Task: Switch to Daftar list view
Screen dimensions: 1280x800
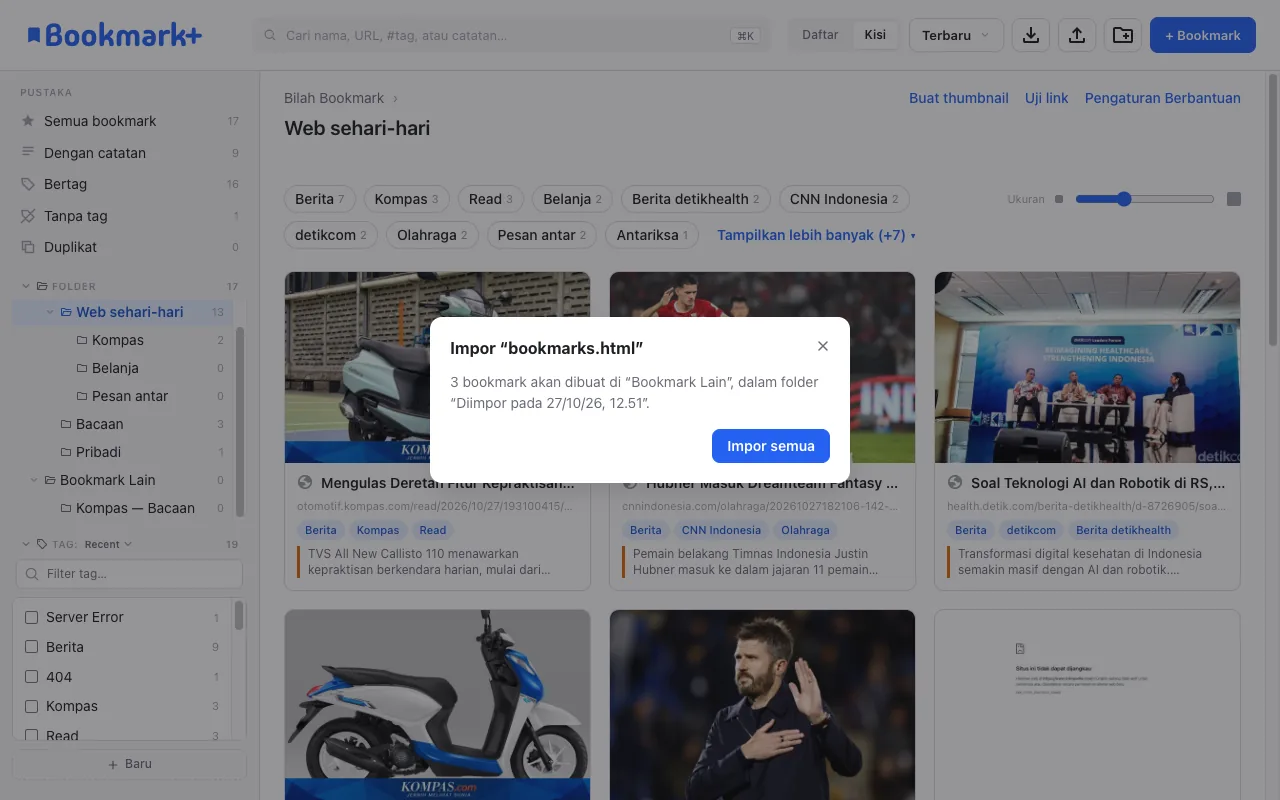Action: pyautogui.click(x=820, y=35)
